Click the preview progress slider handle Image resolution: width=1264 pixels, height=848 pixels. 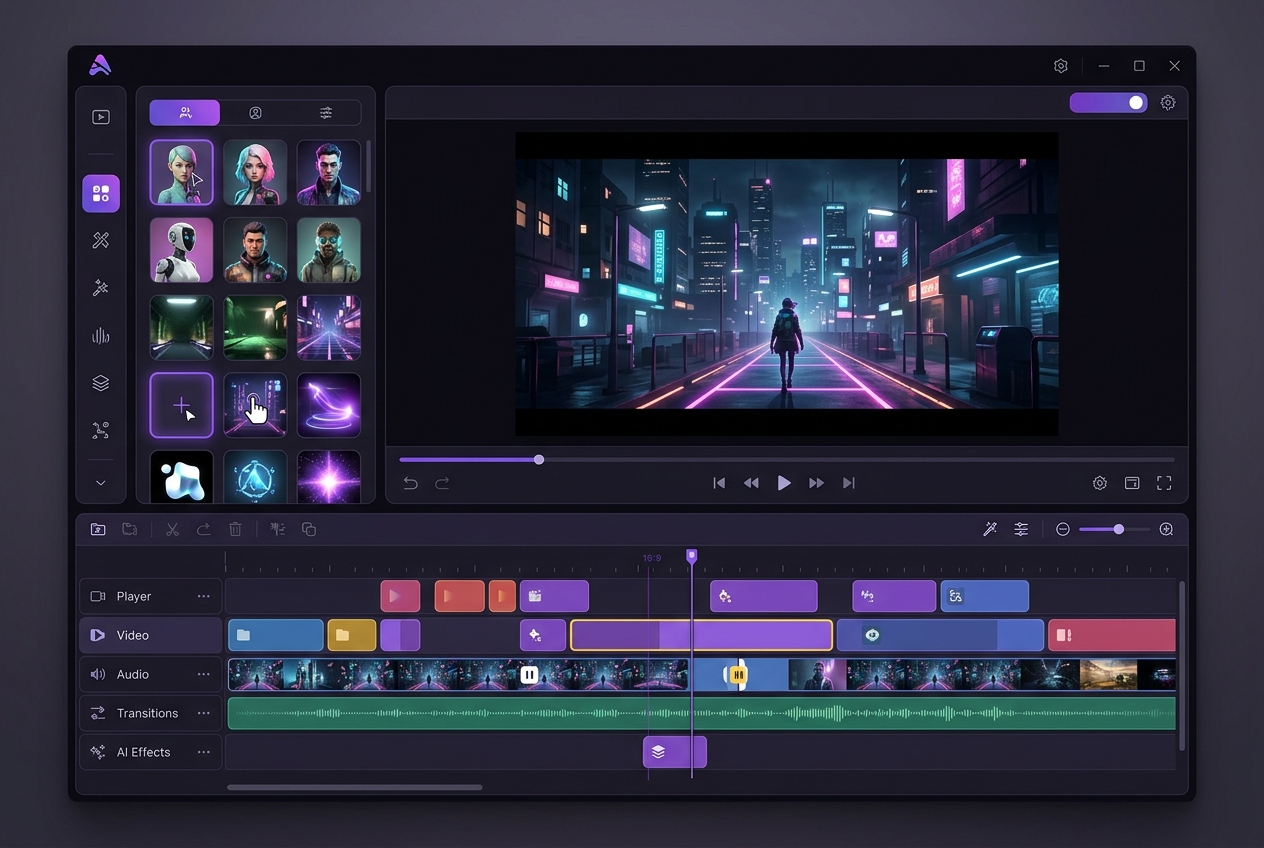pos(539,460)
